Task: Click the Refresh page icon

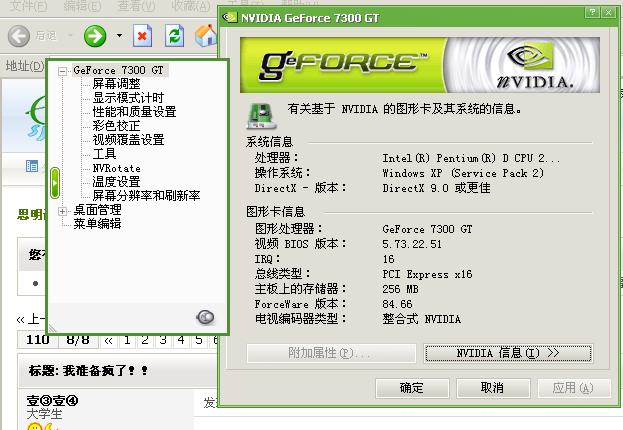Action: tap(174, 36)
